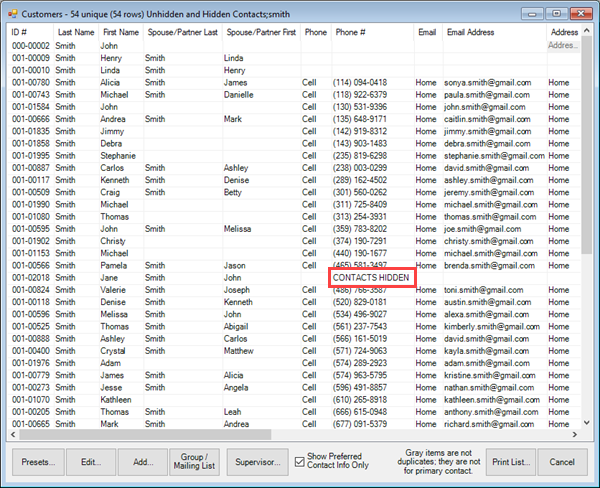Click the sonya.smith@gmail.com email cell

[x=487, y=83]
